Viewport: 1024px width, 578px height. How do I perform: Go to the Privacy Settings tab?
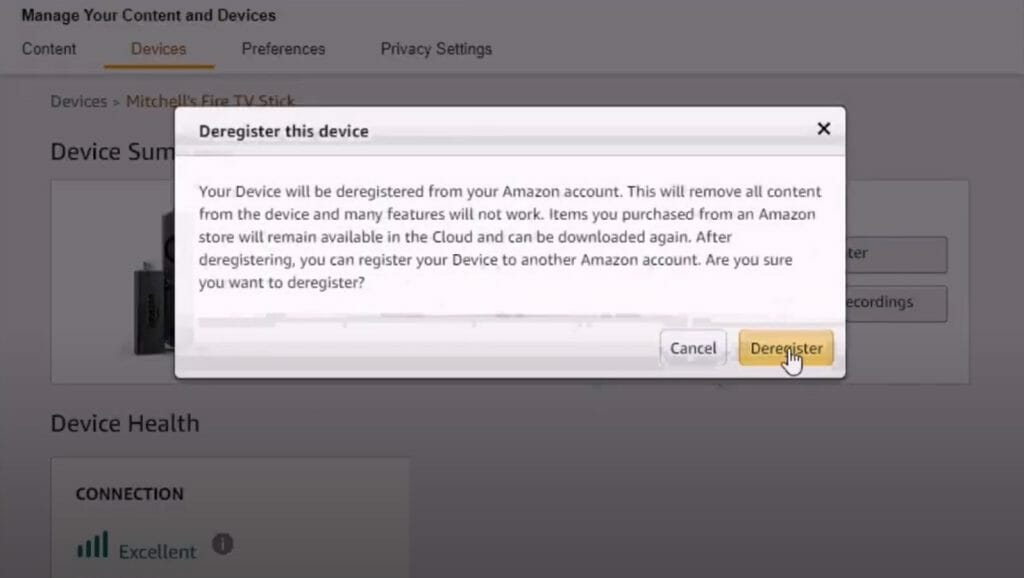pos(436,49)
